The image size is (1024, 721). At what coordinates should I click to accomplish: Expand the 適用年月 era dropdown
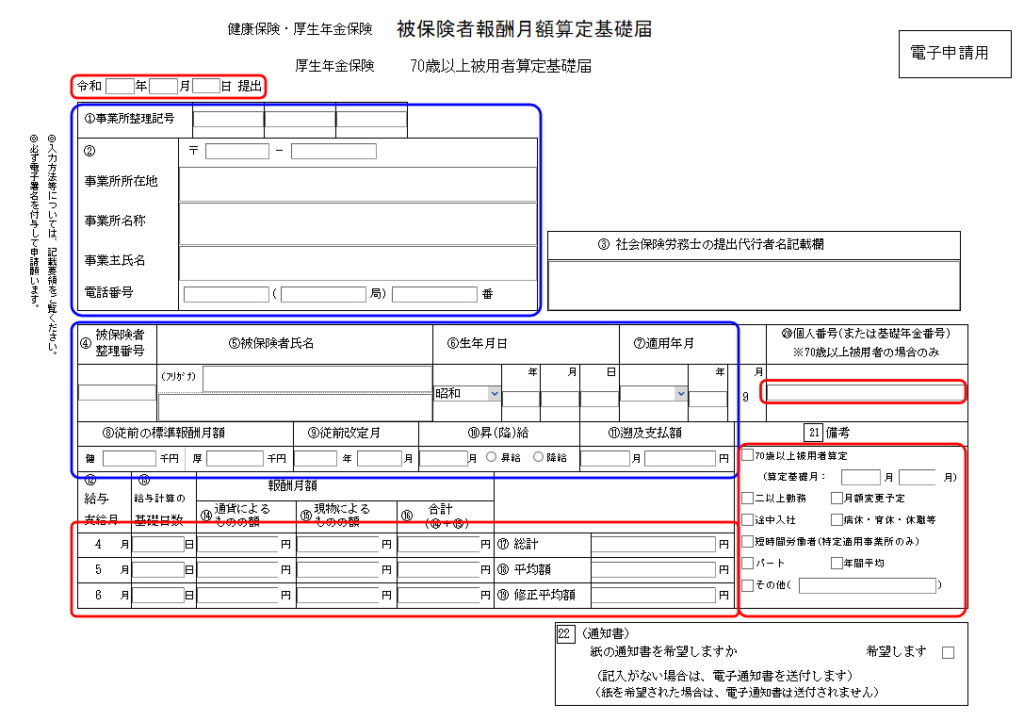(x=654, y=394)
